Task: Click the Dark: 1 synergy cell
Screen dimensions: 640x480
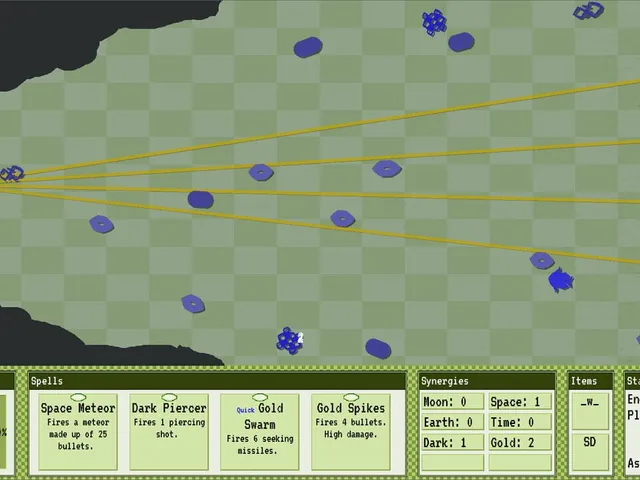Action: (452, 442)
